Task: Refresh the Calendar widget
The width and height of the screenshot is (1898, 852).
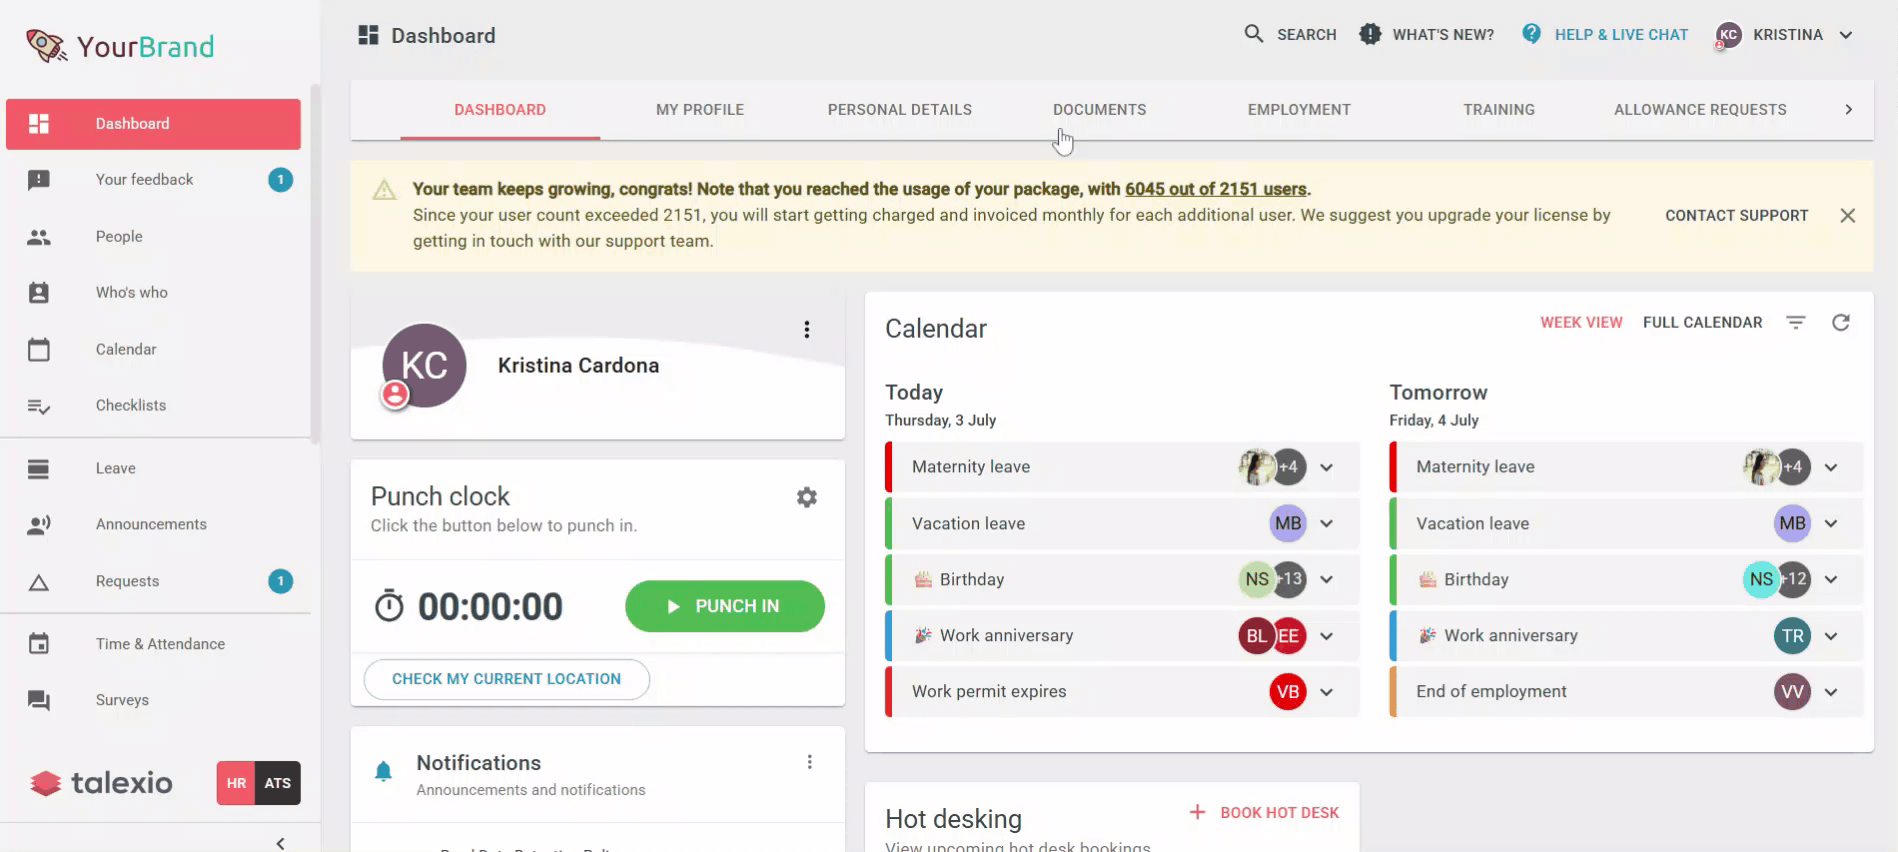Action: click(x=1841, y=322)
